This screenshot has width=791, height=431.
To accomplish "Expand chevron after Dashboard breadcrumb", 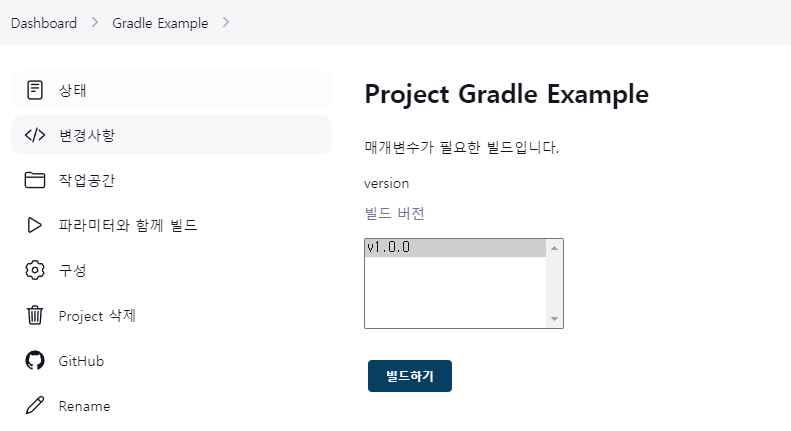I will click(94, 23).
